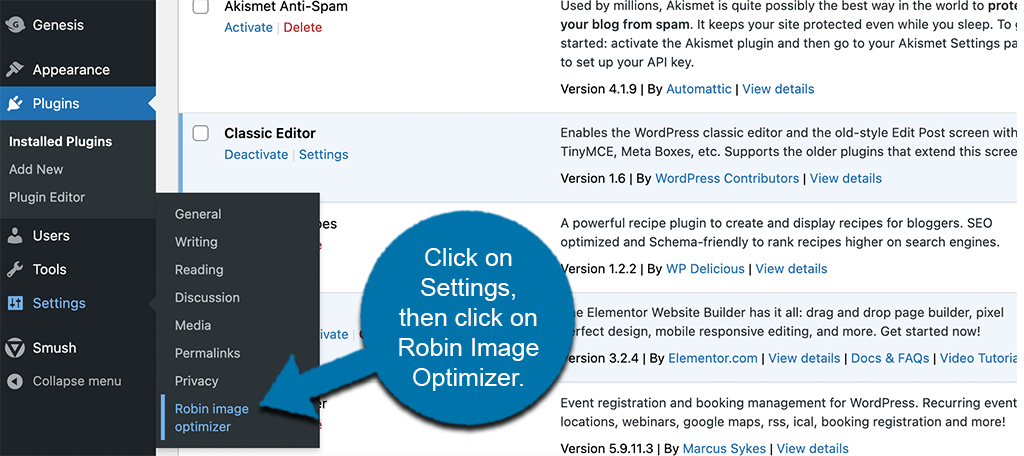Viewport: 1024px width, 456px height.
Task: Open Robin image optimizer settings
Action: pyautogui.click(x=212, y=417)
